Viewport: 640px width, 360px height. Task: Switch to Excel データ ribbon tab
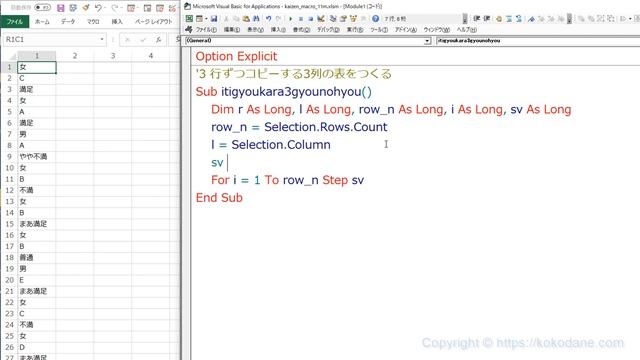tap(68, 22)
